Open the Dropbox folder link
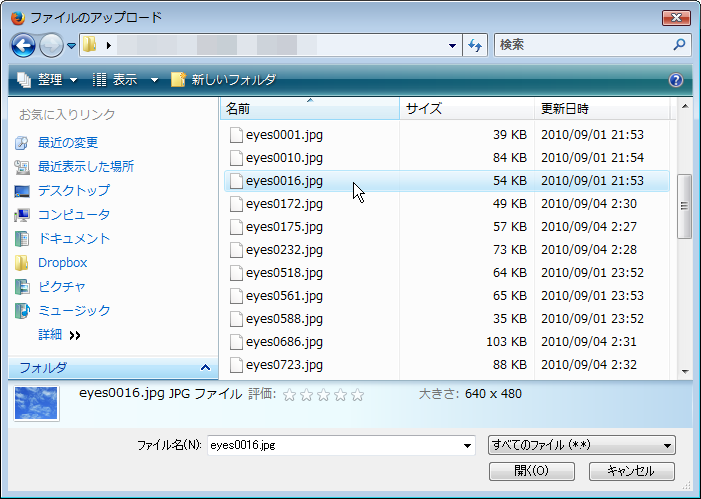Viewport: 701px width, 499px height. [x=63, y=262]
